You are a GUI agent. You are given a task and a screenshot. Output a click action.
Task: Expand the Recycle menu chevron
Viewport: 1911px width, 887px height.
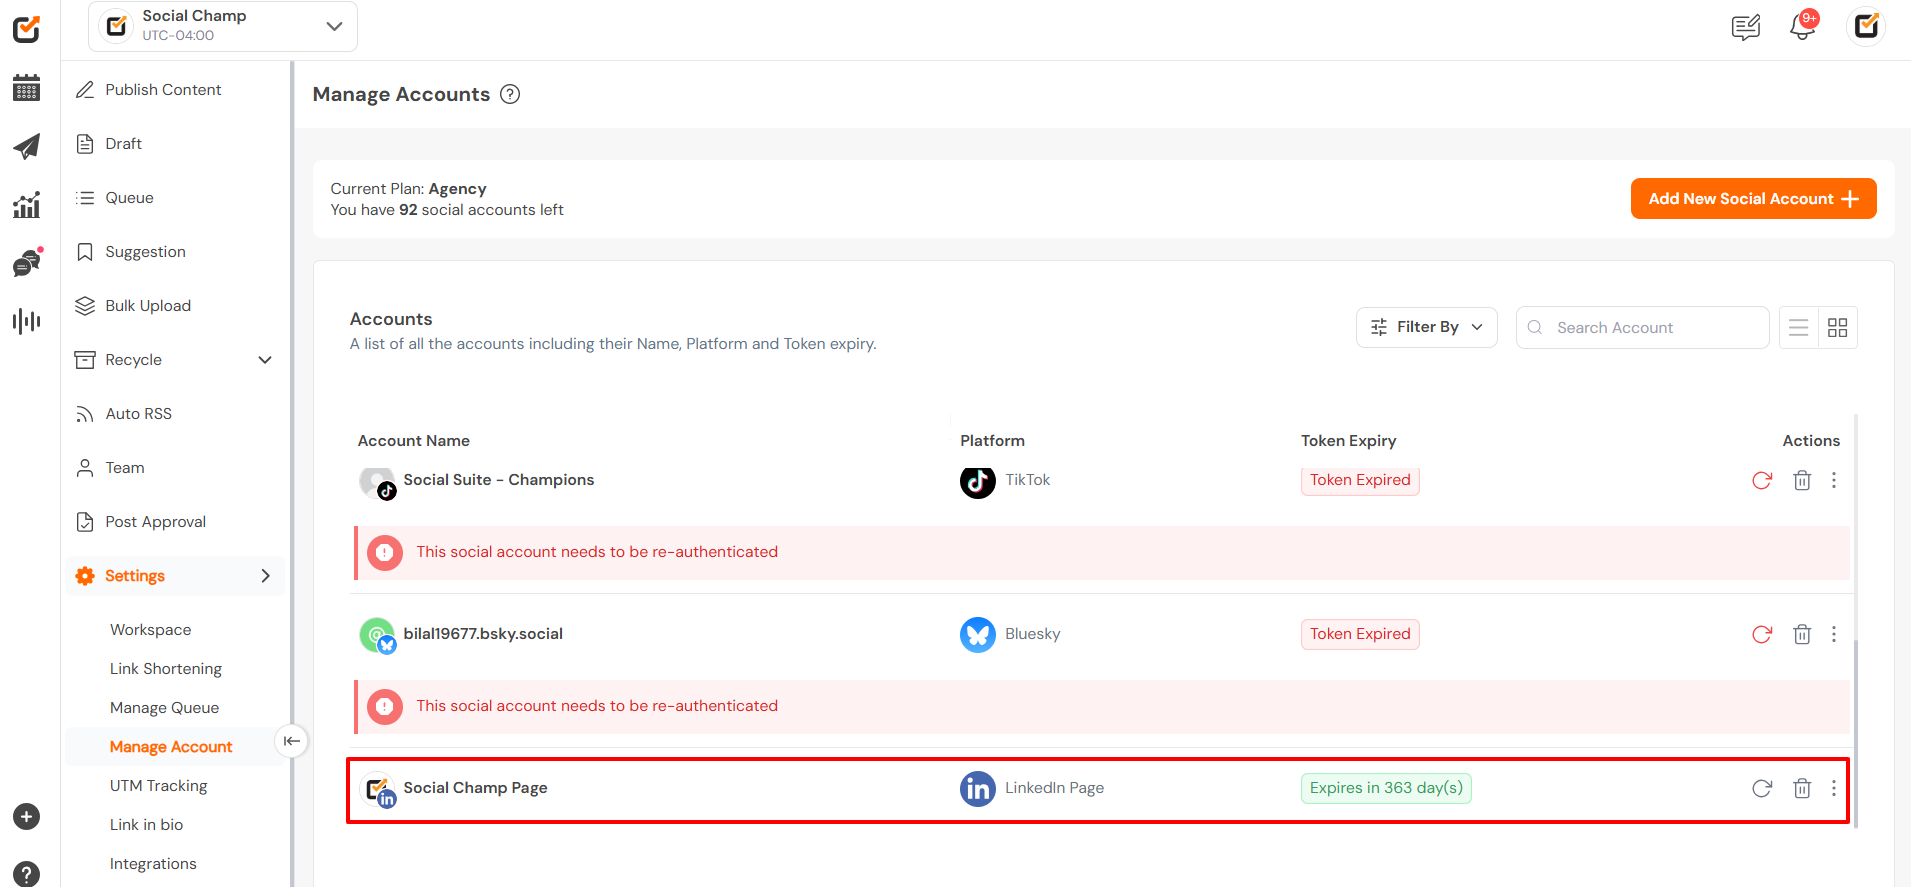265,360
